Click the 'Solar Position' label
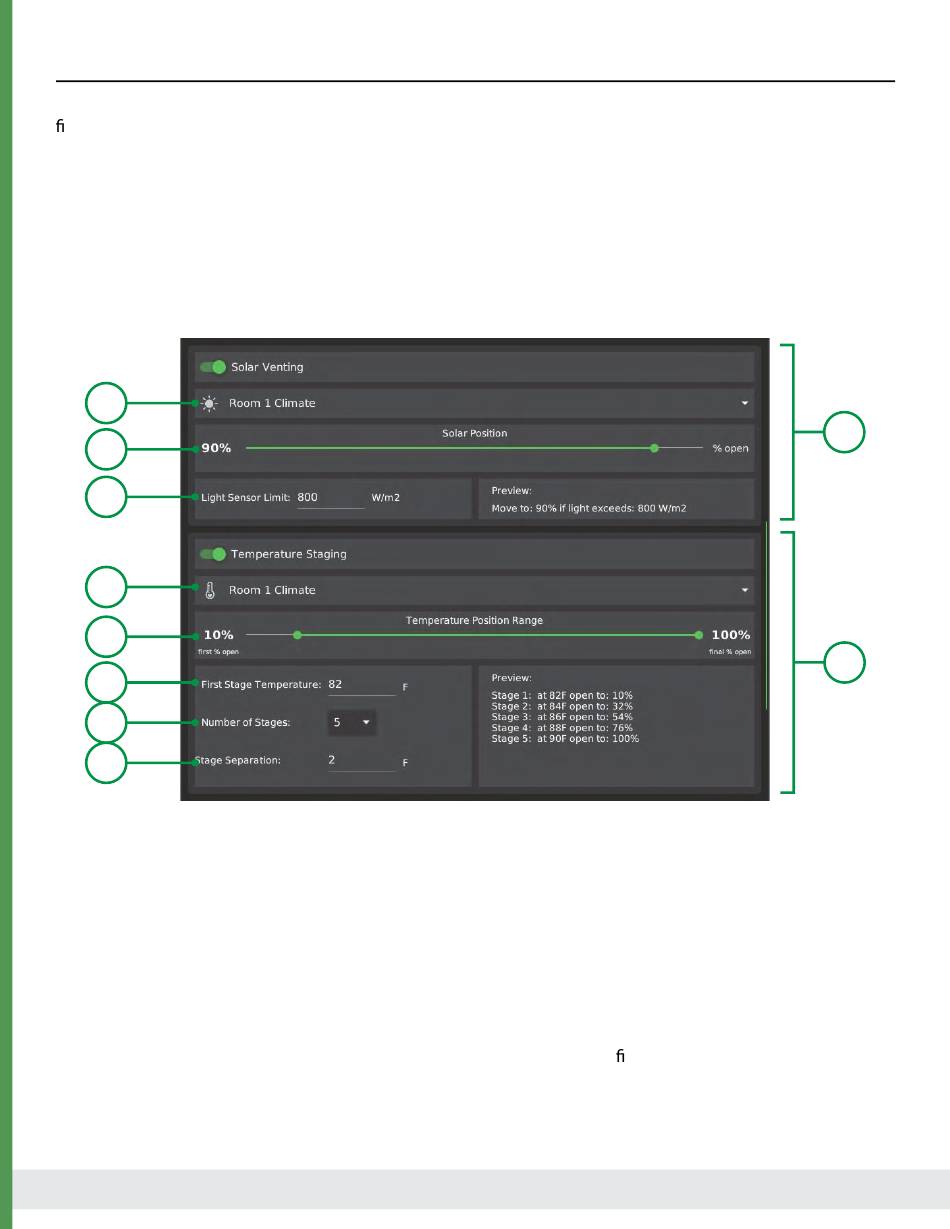This screenshot has height=1229, width=950. pos(474,434)
